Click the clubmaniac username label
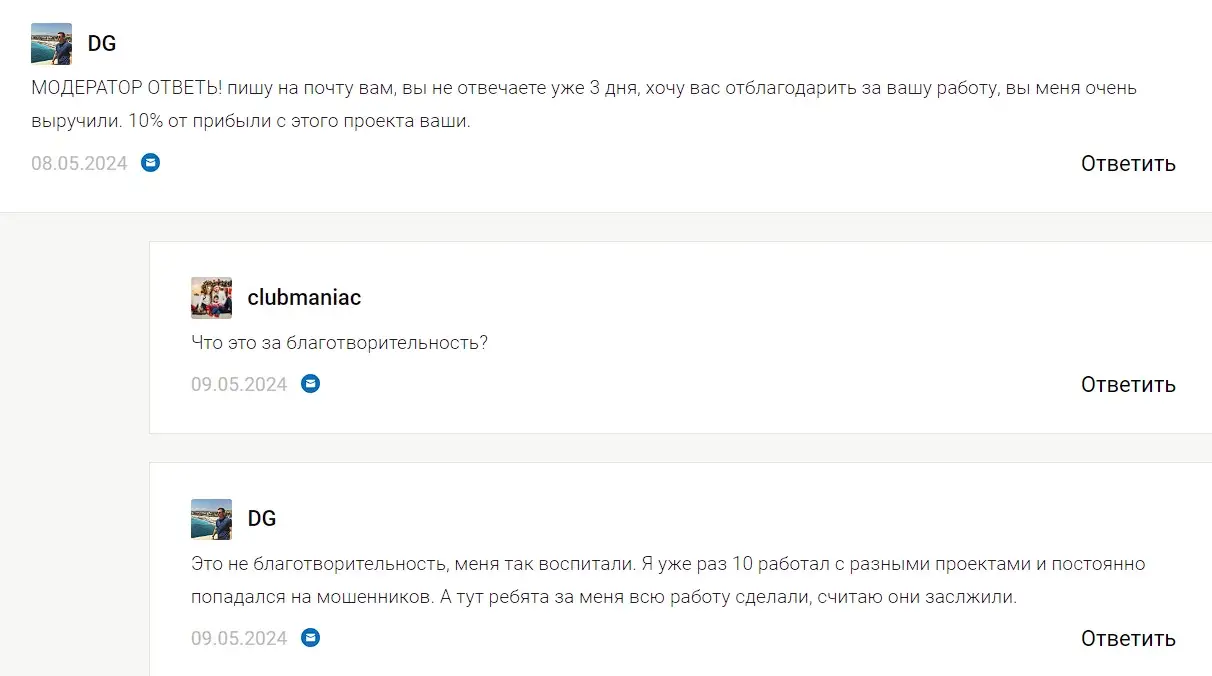The image size is (1212, 676). 303,297
